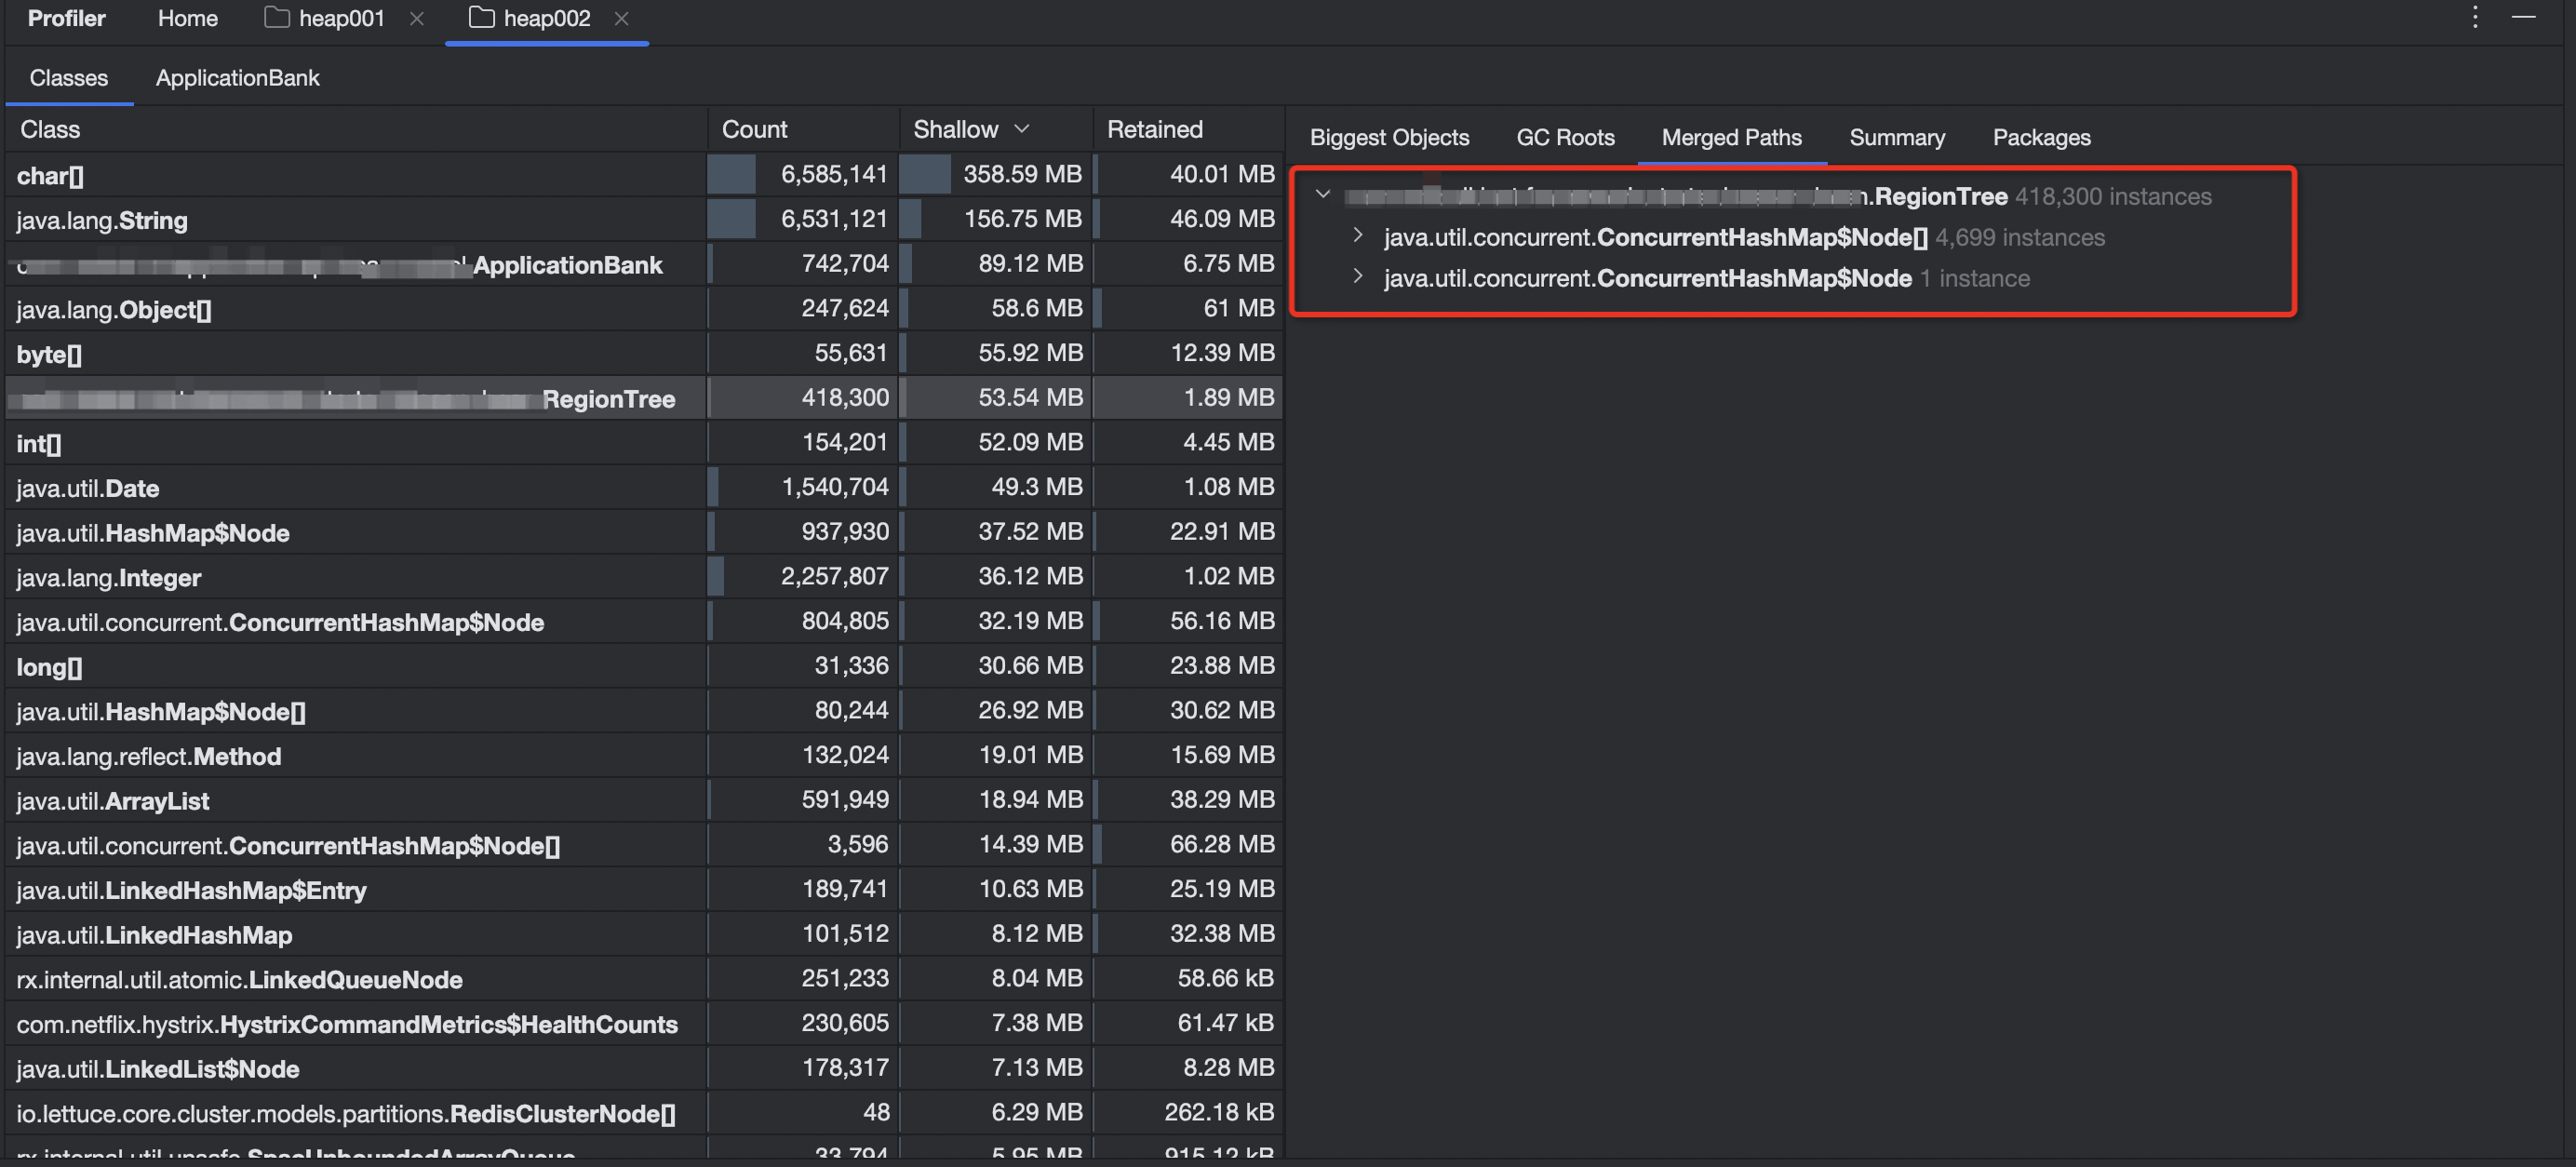Image resolution: width=2576 pixels, height=1167 pixels.
Task: Open the Packages tab
Action: click(2040, 137)
